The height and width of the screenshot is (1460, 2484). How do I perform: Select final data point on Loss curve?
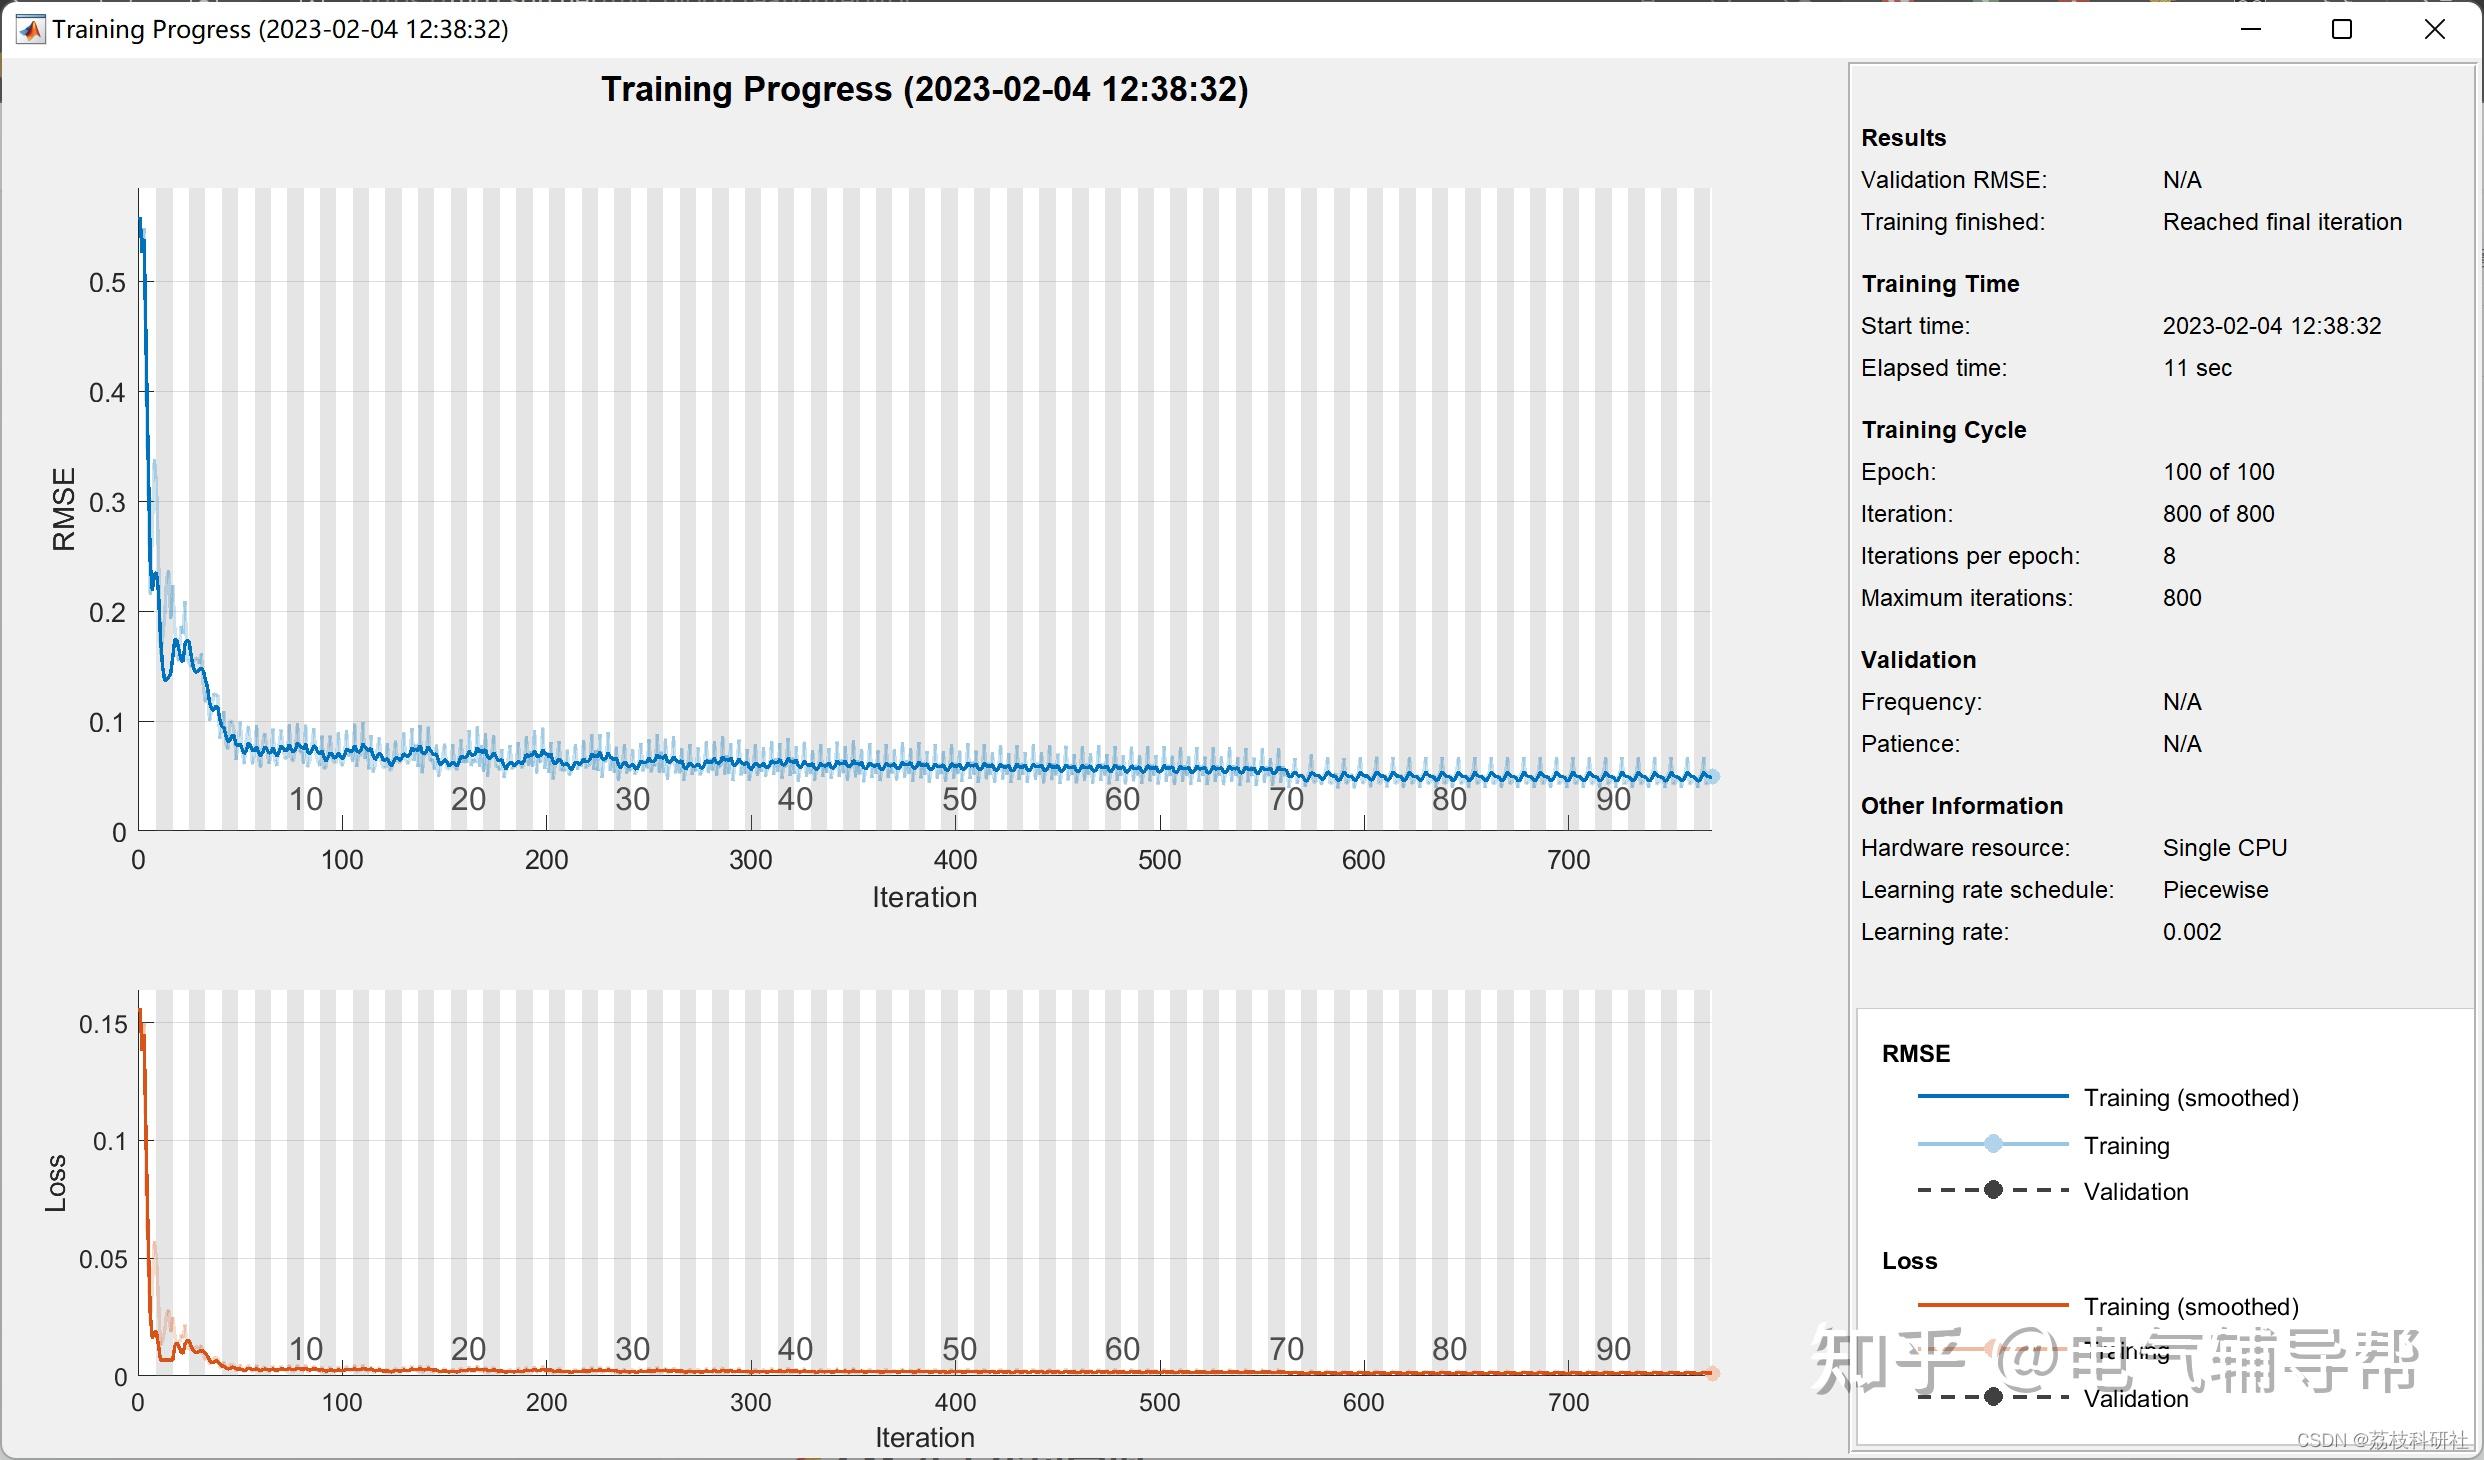click(1712, 1373)
